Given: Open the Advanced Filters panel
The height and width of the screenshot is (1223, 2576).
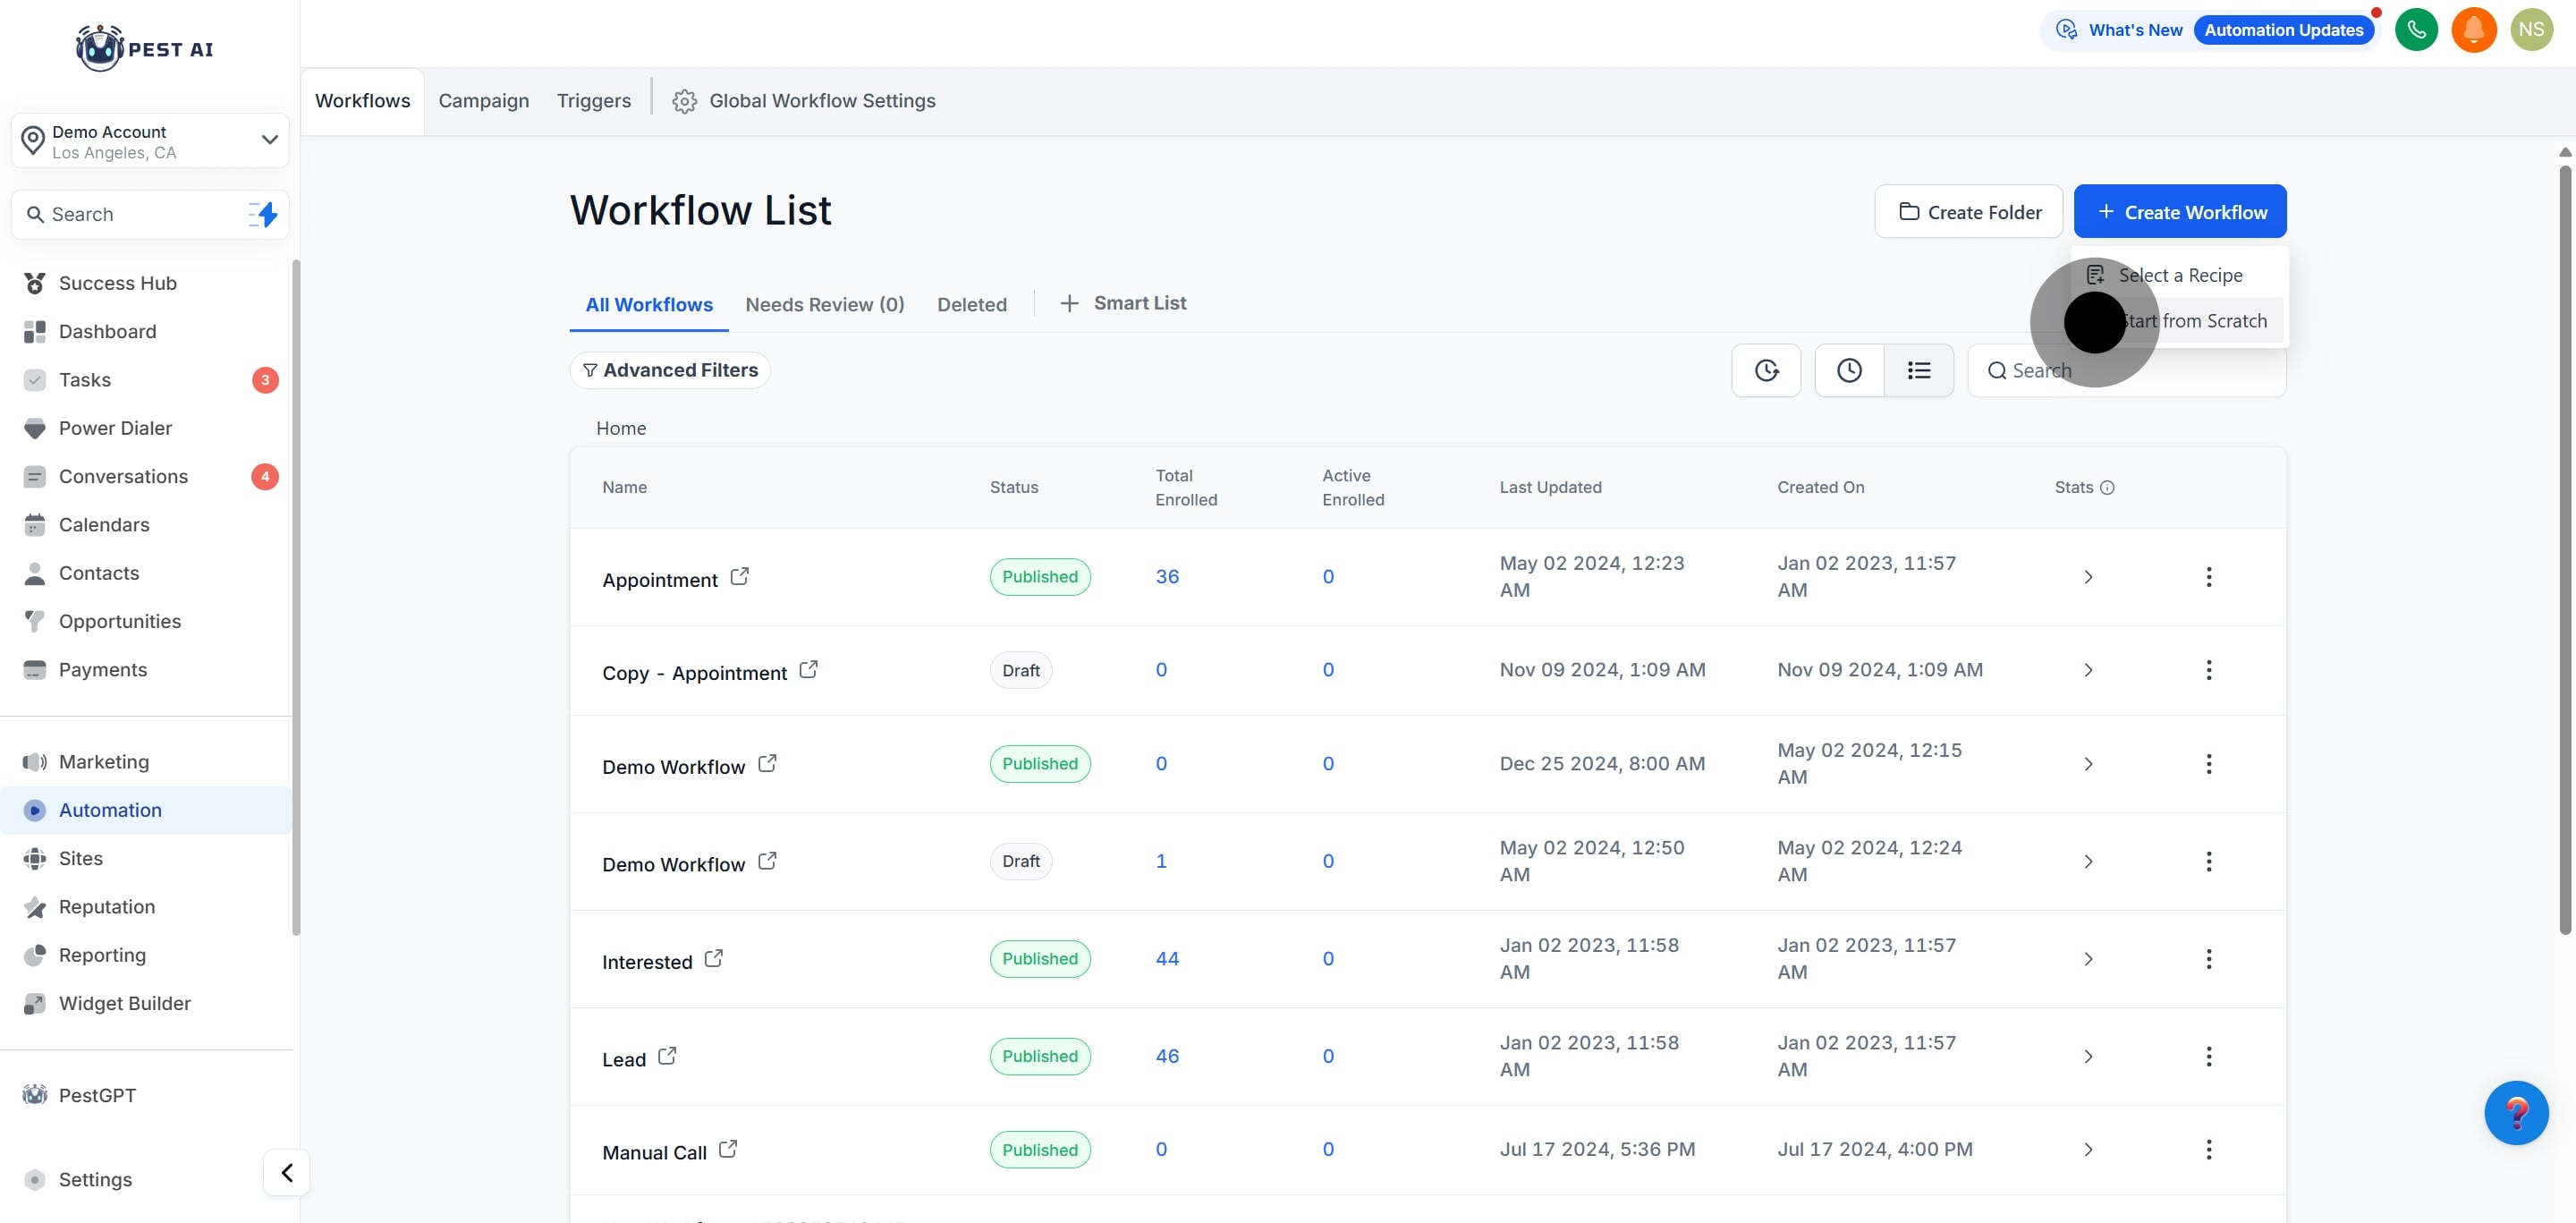Looking at the screenshot, I should (670, 370).
